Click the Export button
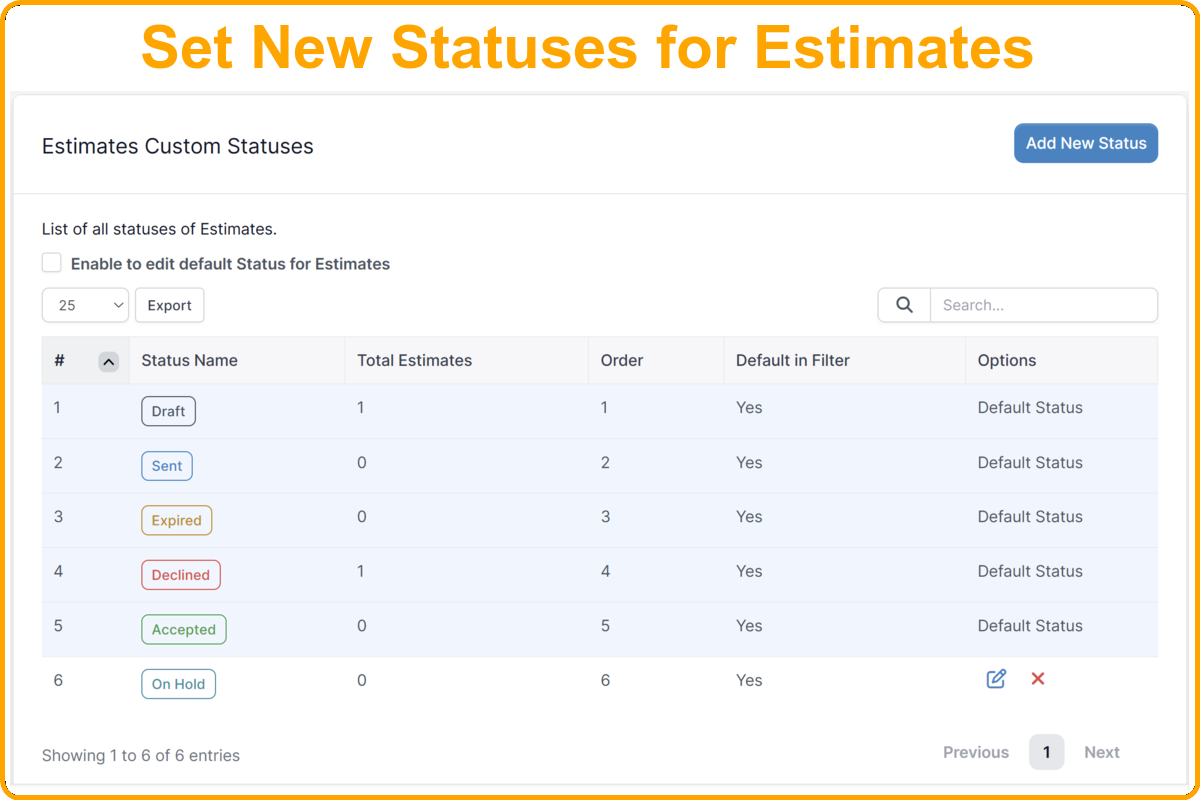This screenshot has width=1200, height=800. tap(169, 304)
